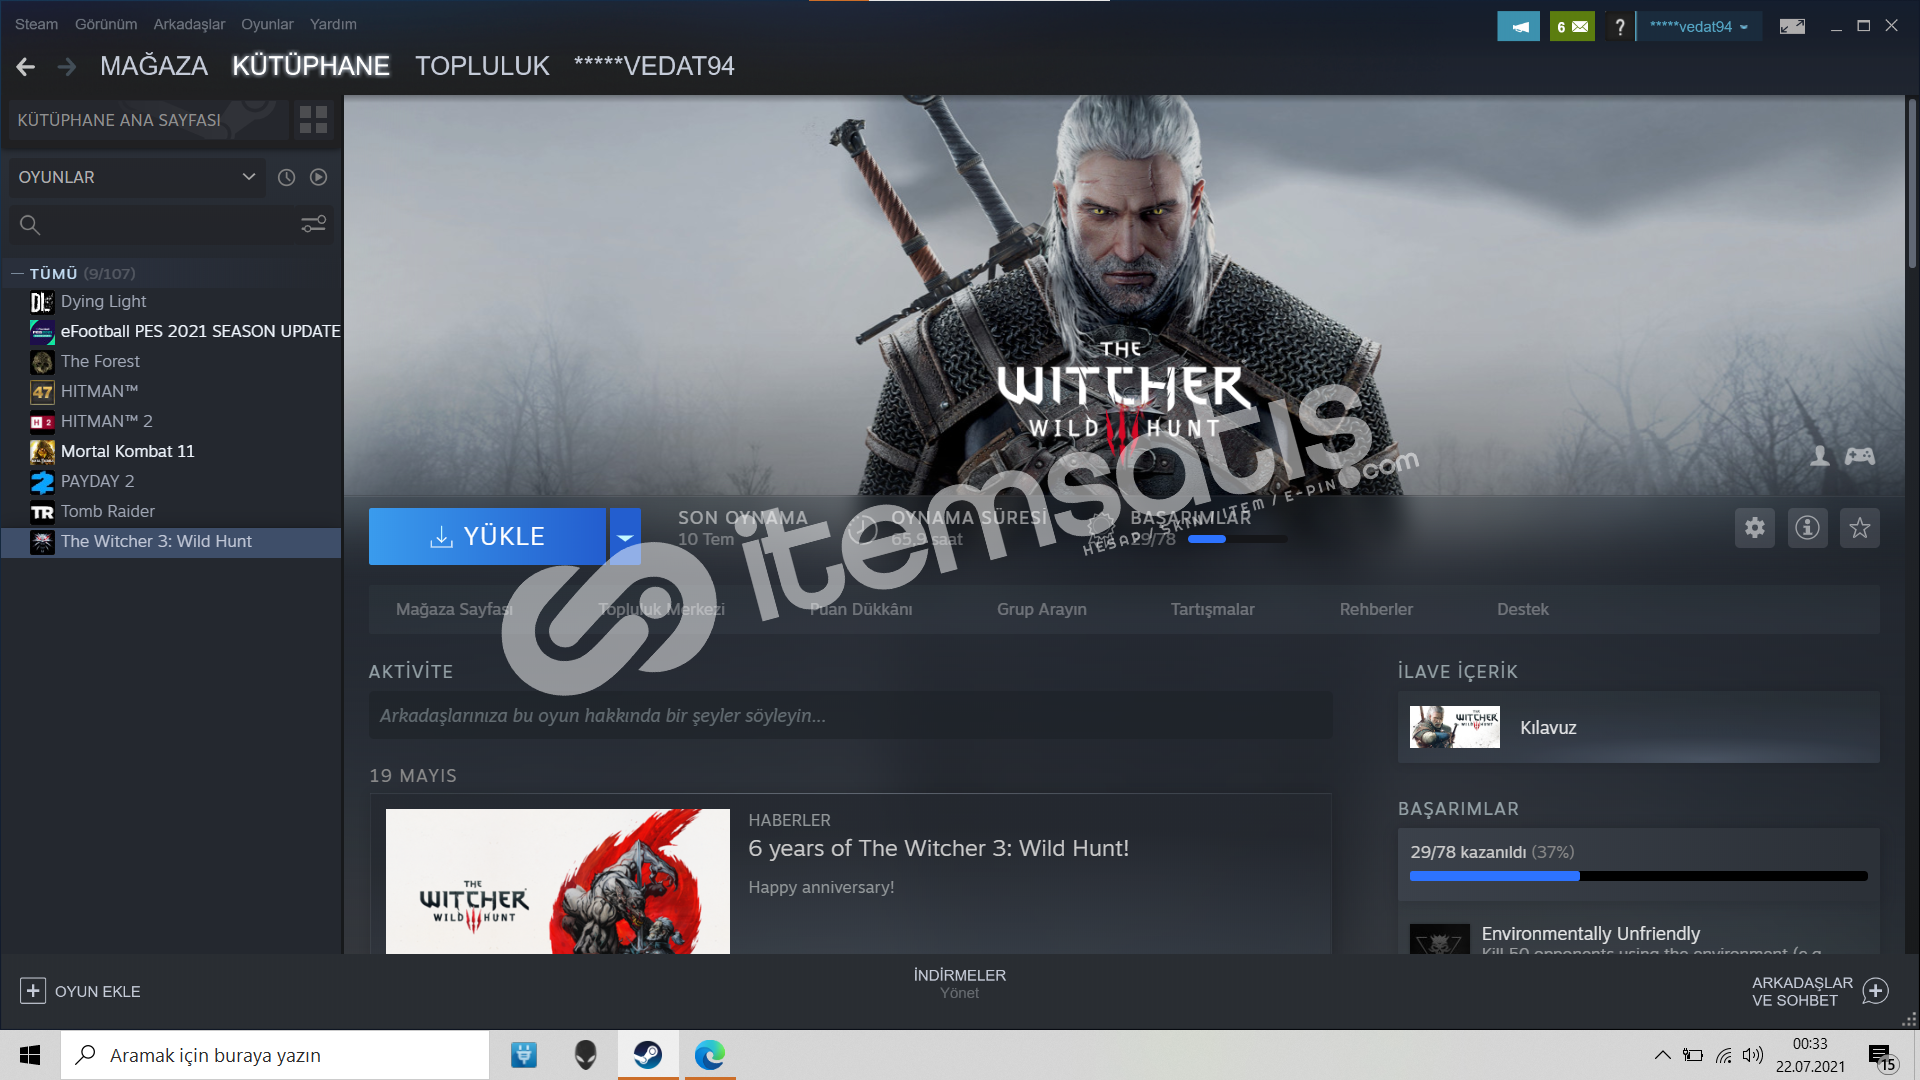1920x1080 pixels.
Task: Open the vedat94 account dropdown
Action: click(x=1699, y=27)
